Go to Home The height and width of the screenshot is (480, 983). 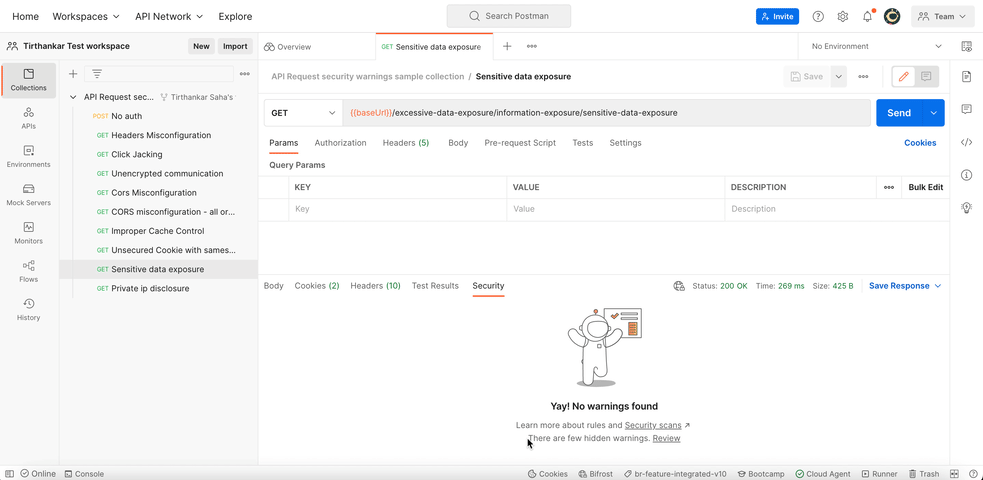coord(25,16)
